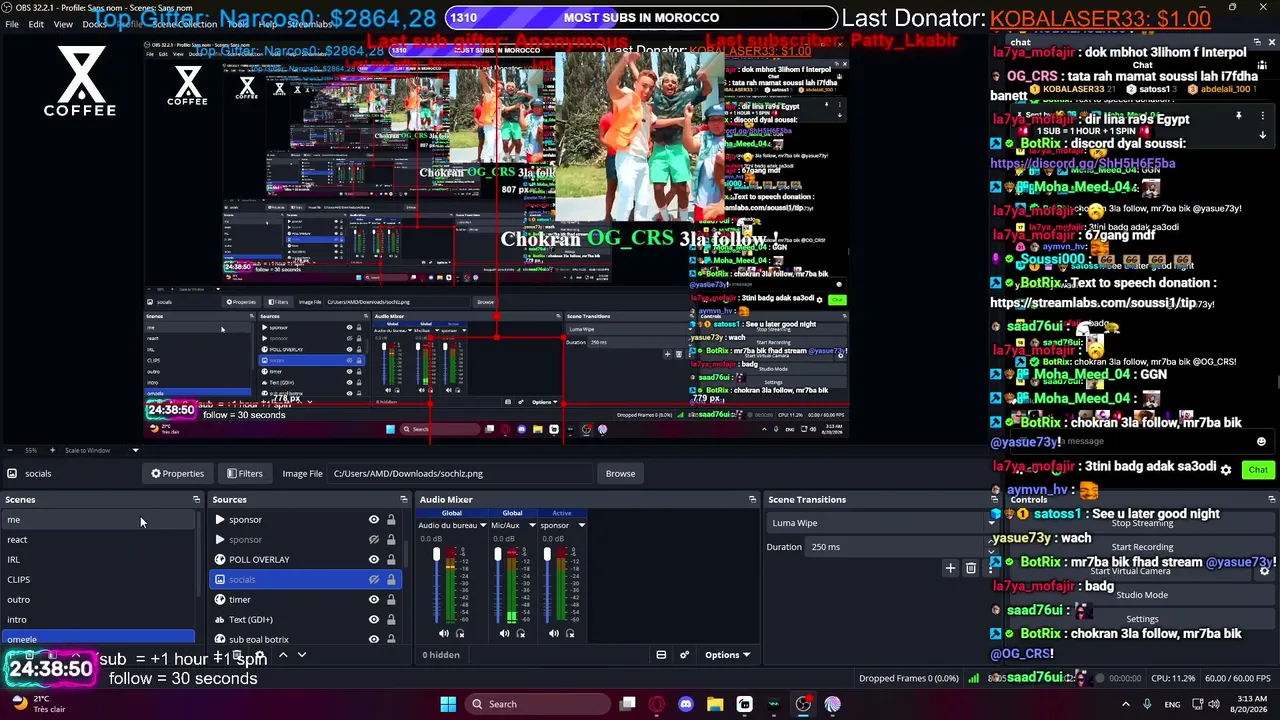
Task: Unlock the first sponsor source
Action: [x=391, y=519]
